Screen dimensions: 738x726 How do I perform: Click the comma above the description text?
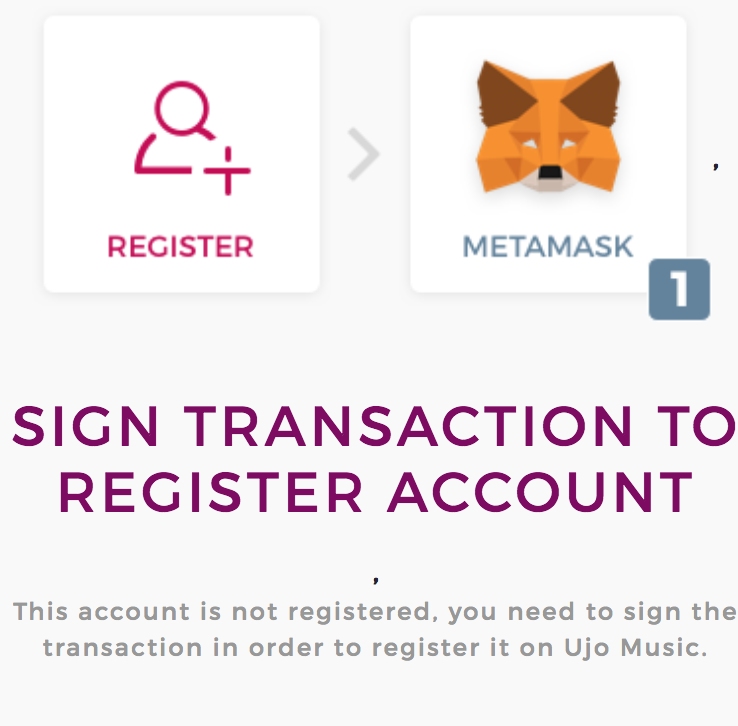376,577
